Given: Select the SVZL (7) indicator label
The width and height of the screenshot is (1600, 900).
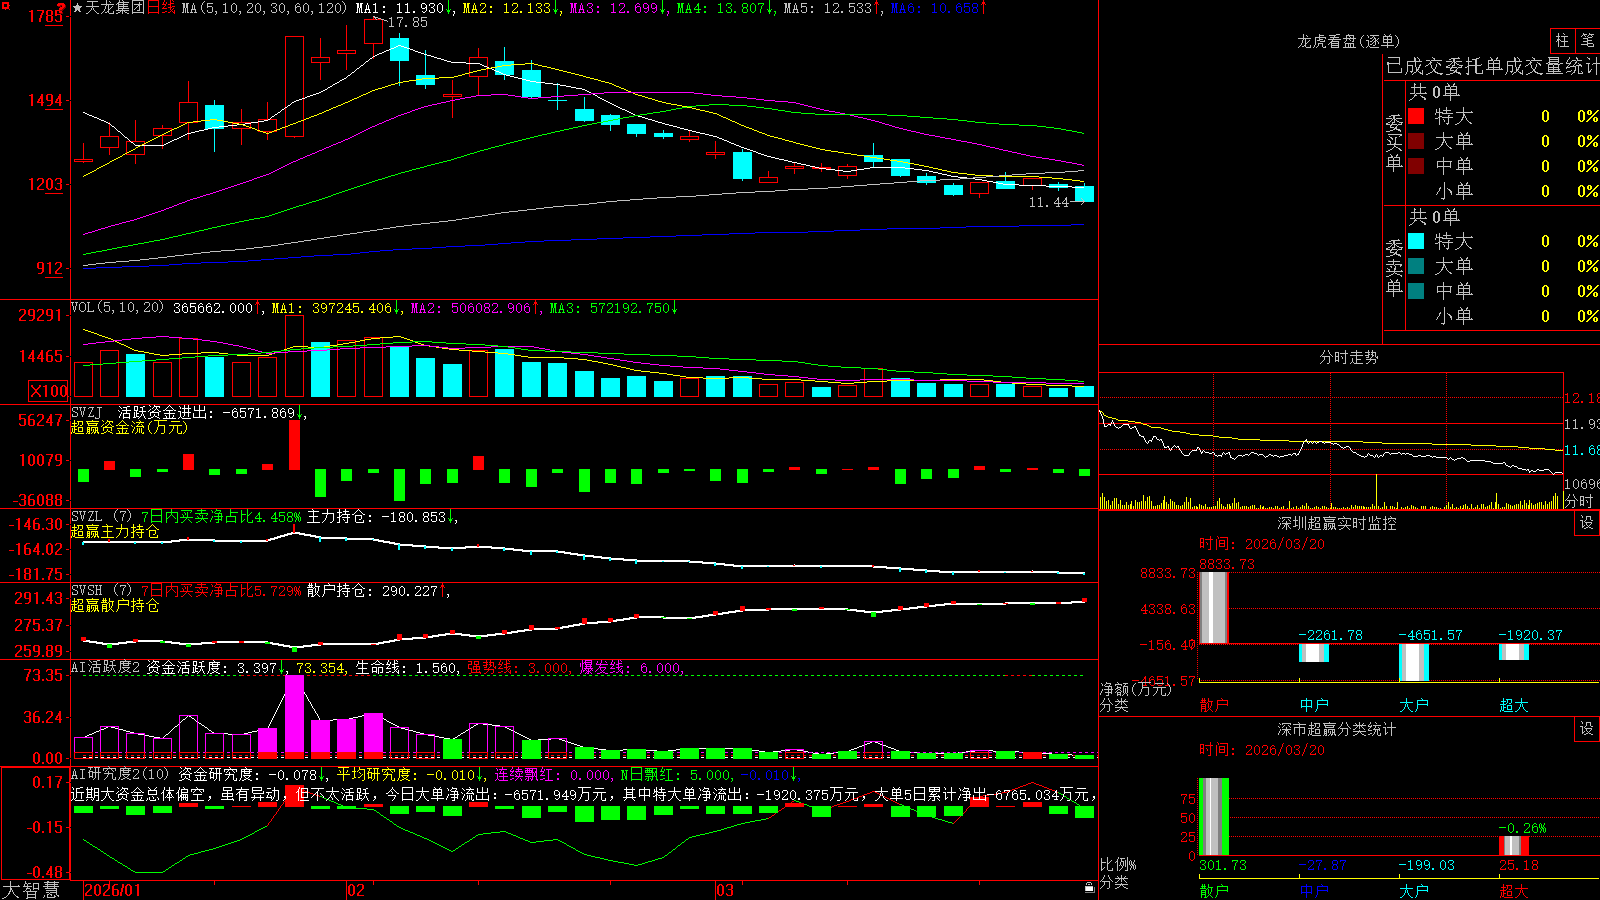Looking at the screenshot, I should [101, 516].
